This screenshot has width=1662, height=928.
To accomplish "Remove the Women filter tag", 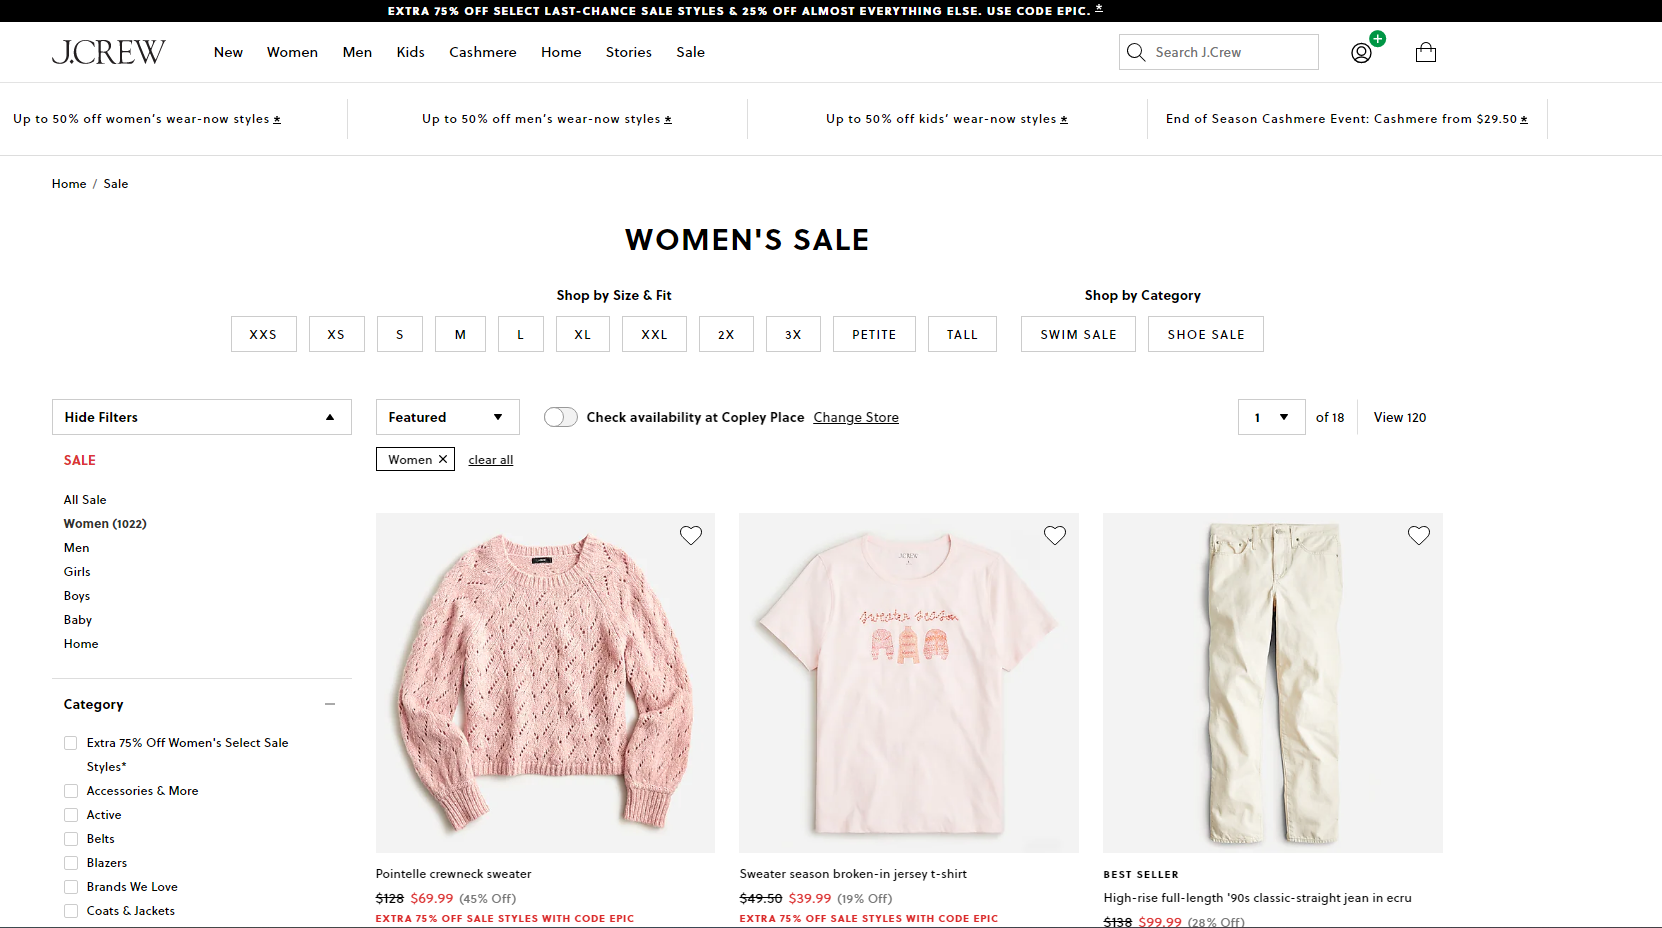I will coord(443,459).
